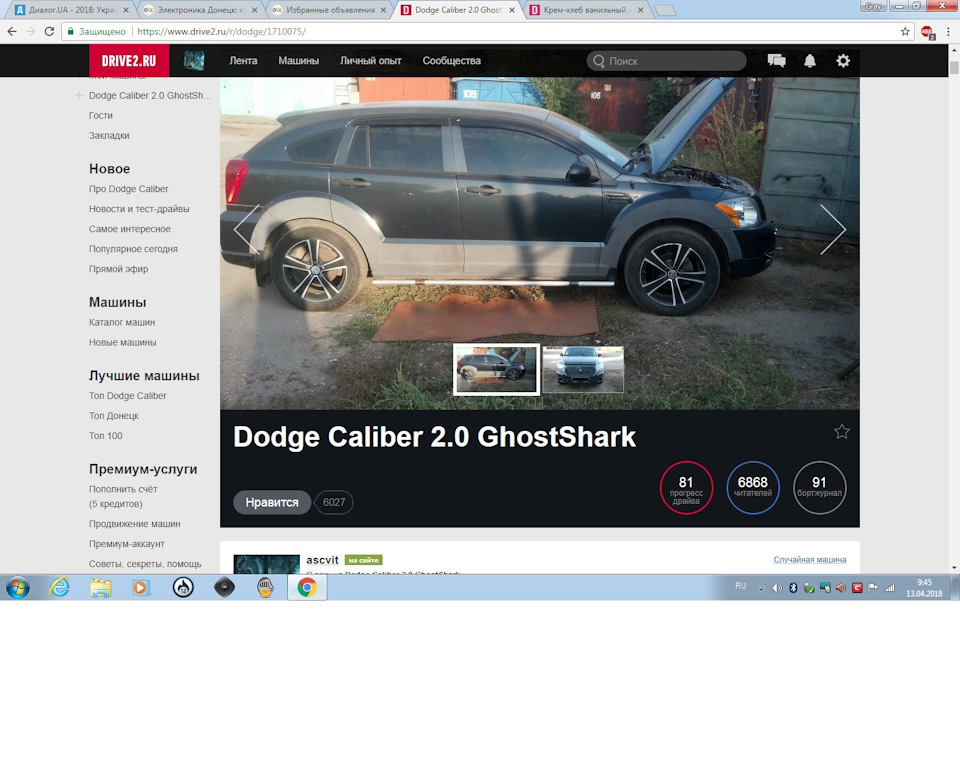
Task: Close the Dodge Caliber 2.0 Ghost tab
Action: [x=512, y=10]
